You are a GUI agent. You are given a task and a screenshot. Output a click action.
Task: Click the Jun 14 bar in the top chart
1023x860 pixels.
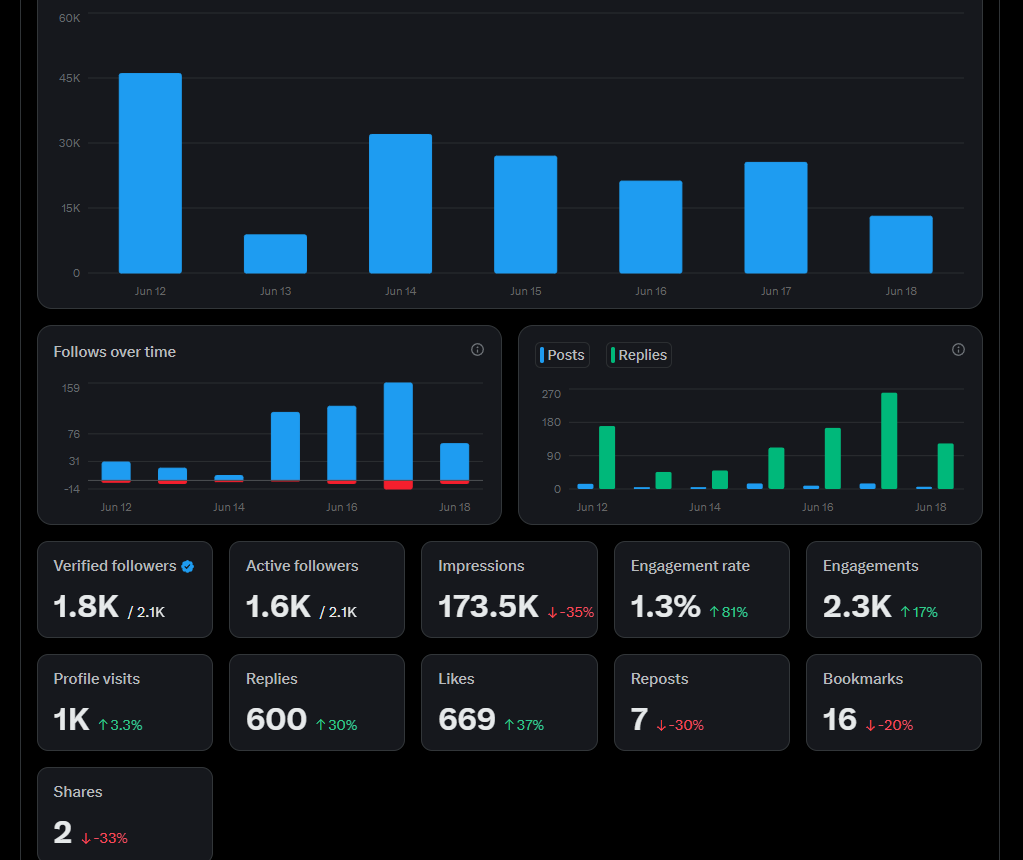coord(401,204)
